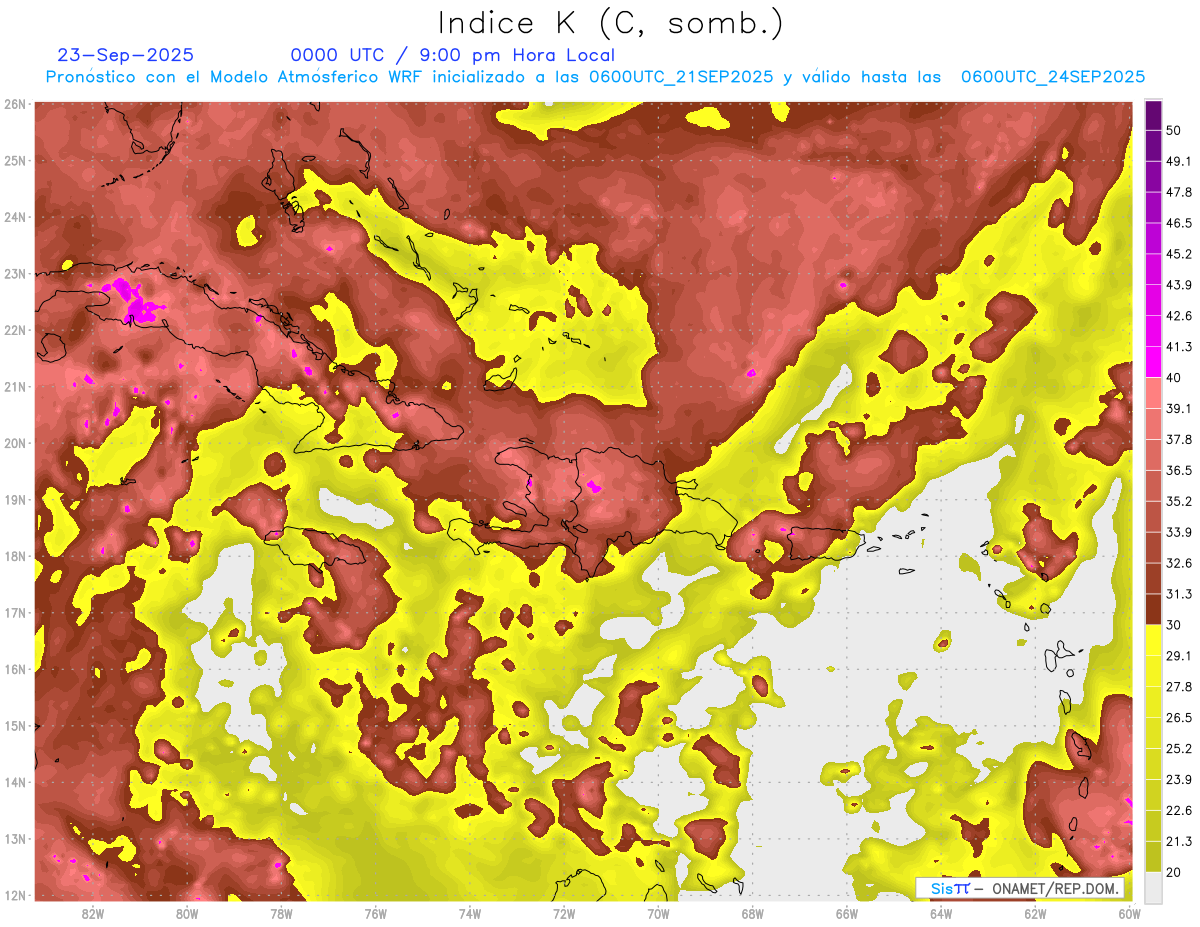Image resolution: width=1200 pixels, height=927 pixels.
Task: Pick the olive colorbar segment near 21.3
Action: 1153,840
